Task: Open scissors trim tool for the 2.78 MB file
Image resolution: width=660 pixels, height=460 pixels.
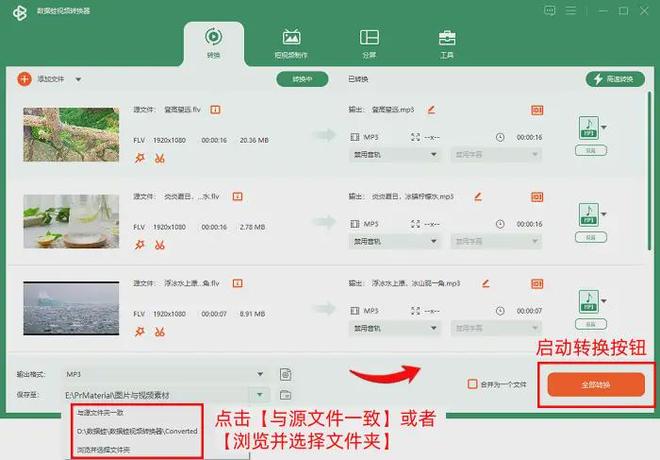Action: [x=160, y=245]
